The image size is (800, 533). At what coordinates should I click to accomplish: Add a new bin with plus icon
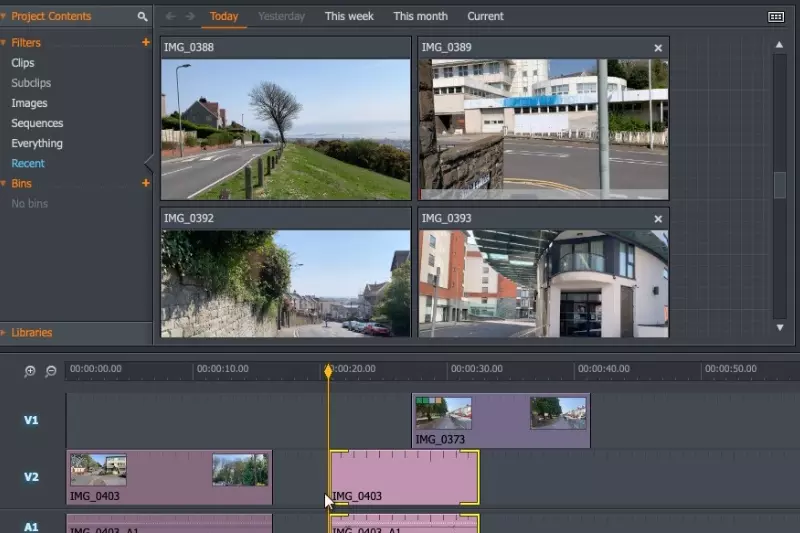(x=146, y=183)
